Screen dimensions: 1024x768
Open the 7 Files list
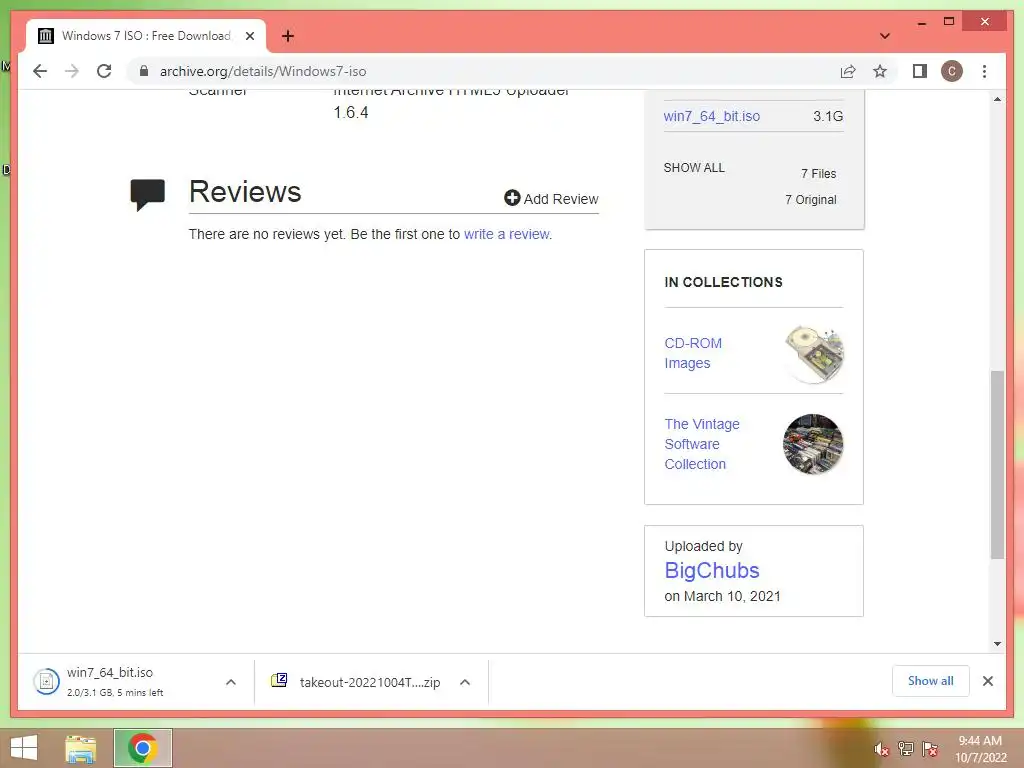pos(818,174)
